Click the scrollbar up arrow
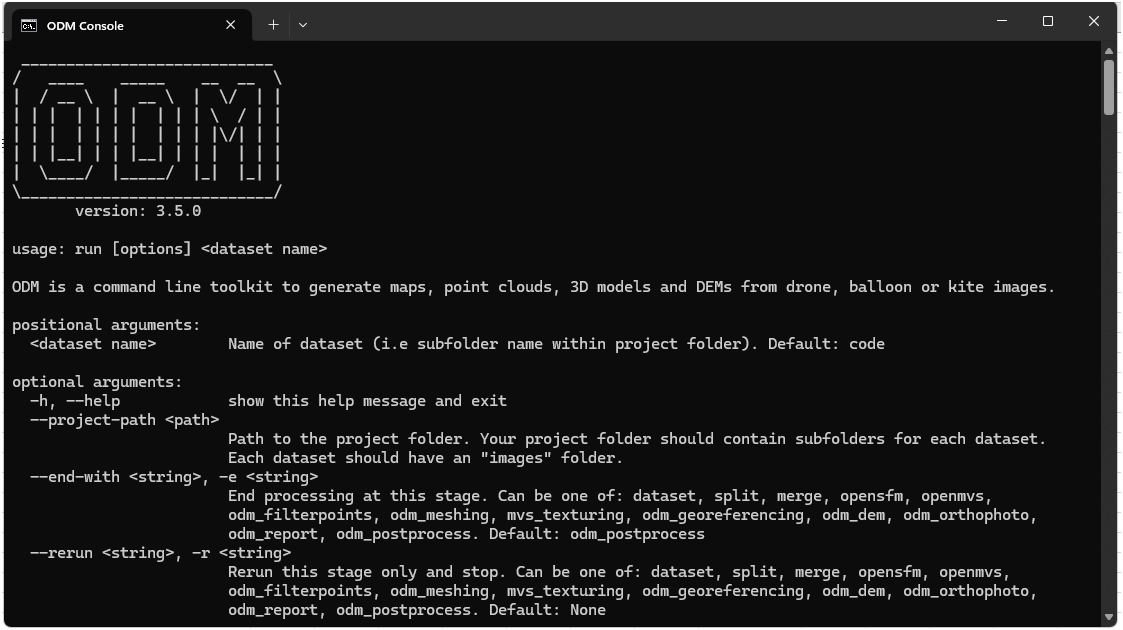This screenshot has width=1123, height=630. point(1109,50)
